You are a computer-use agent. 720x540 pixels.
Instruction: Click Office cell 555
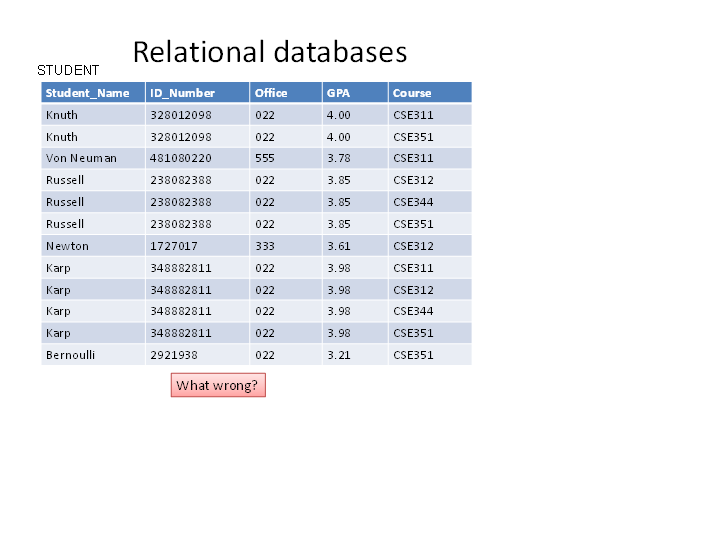click(x=286, y=158)
